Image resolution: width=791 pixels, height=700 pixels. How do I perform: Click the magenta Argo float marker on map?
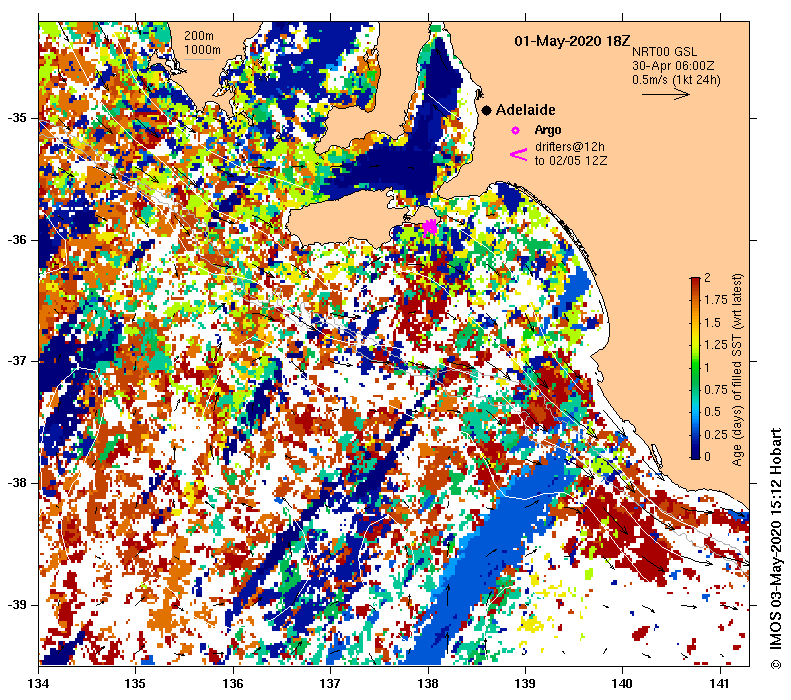pos(430,227)
